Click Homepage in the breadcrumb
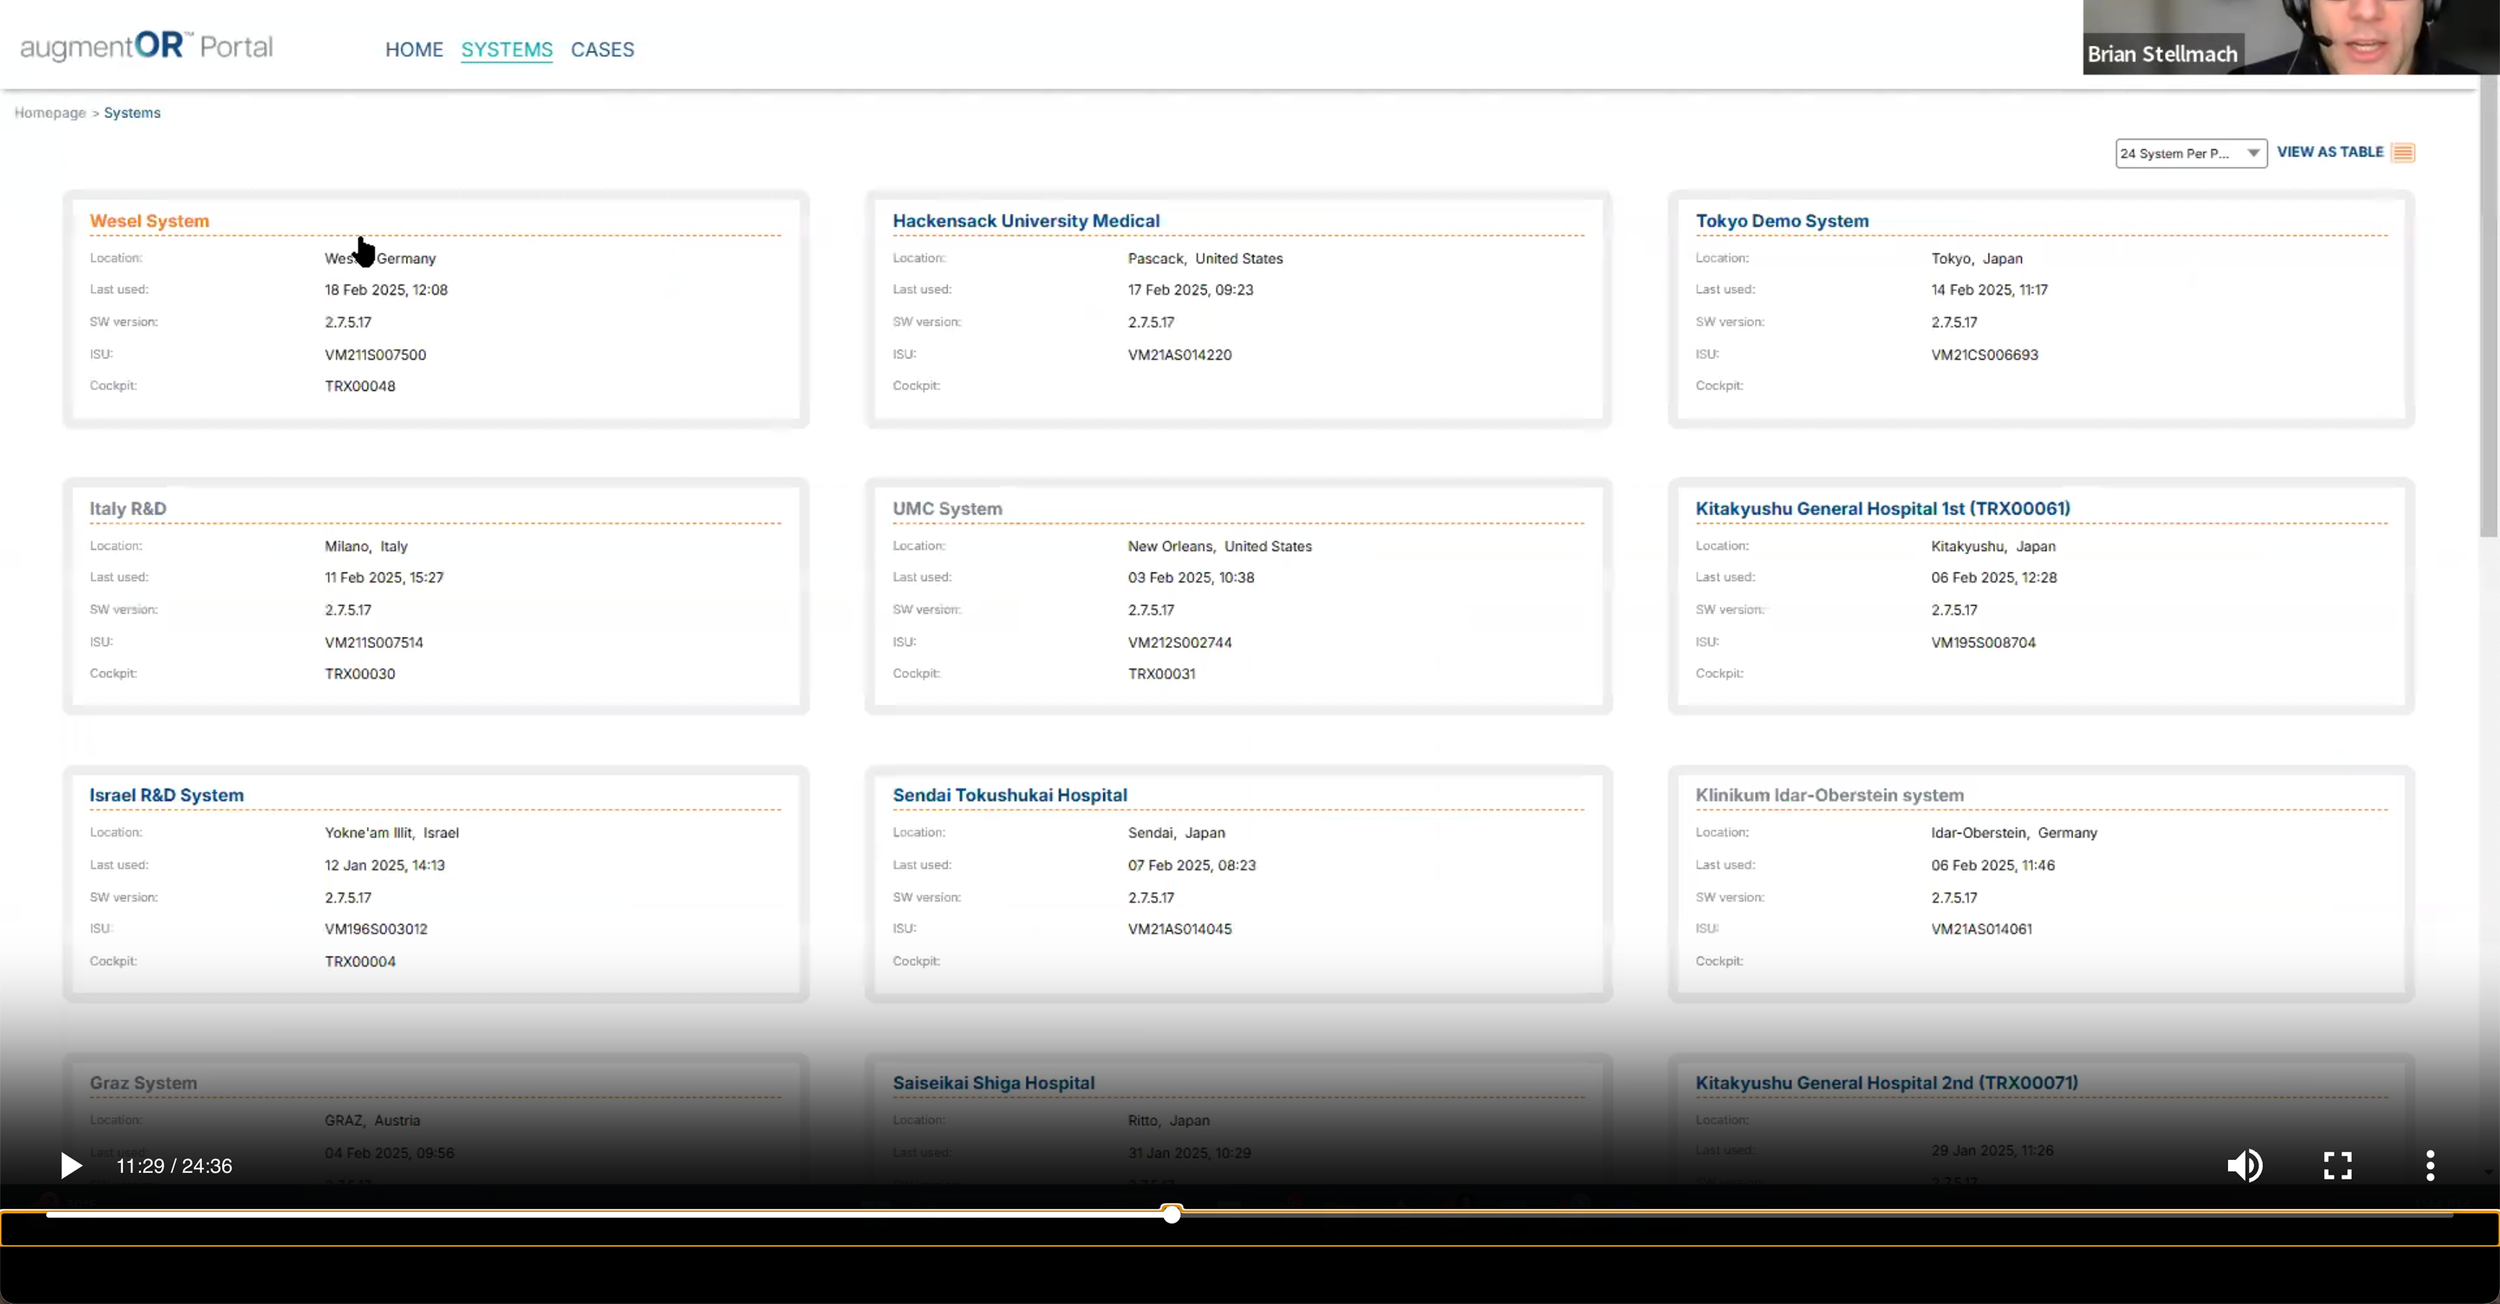 click(50, 113)
